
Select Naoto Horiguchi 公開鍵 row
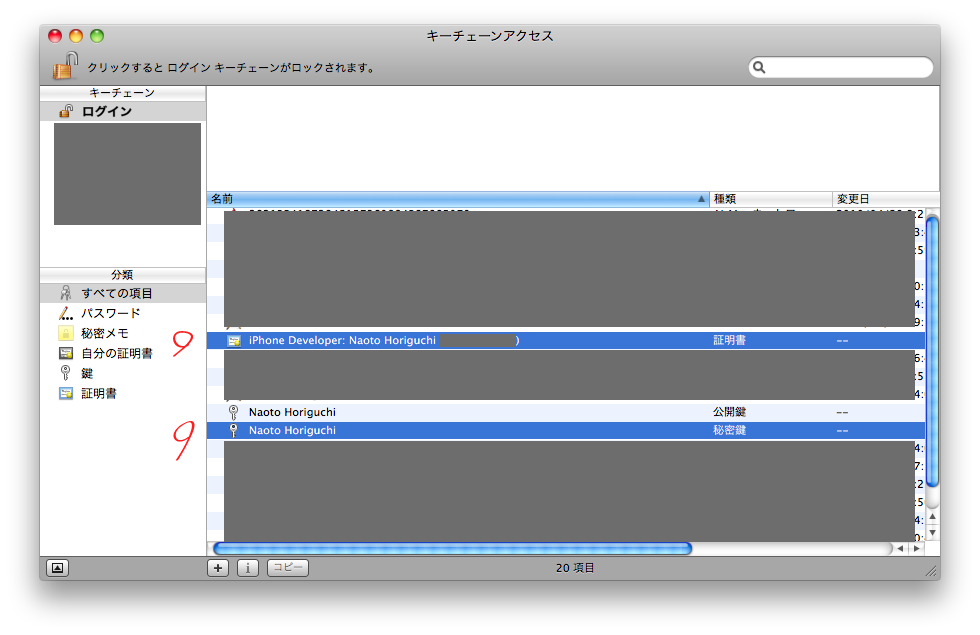pos(566,412)
